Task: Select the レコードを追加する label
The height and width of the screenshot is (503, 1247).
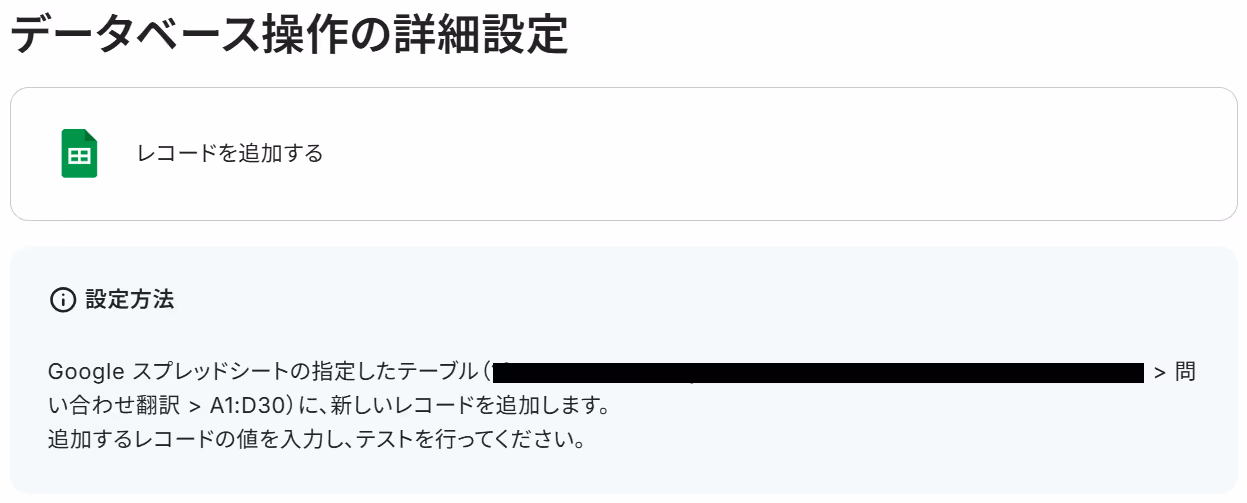Action: pos(230,154)
